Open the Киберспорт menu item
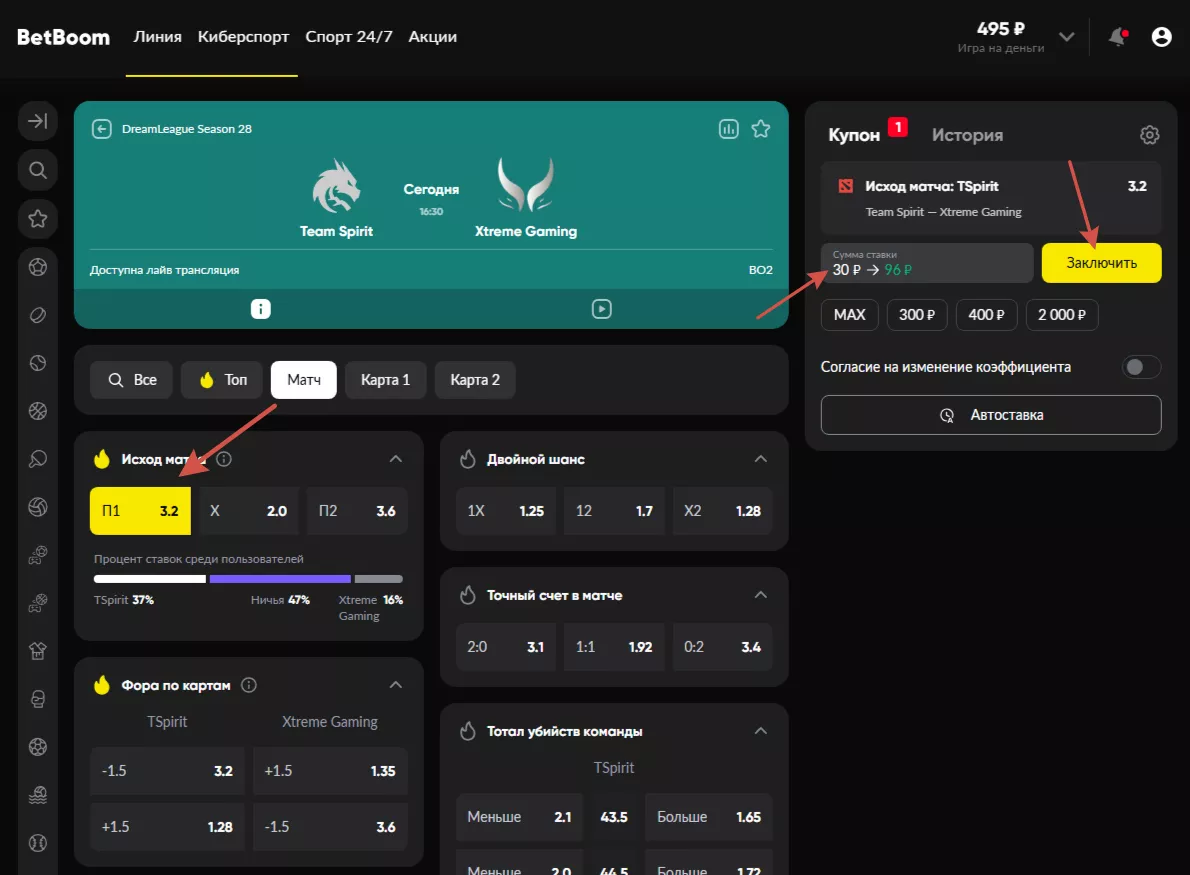 [243, 37]
